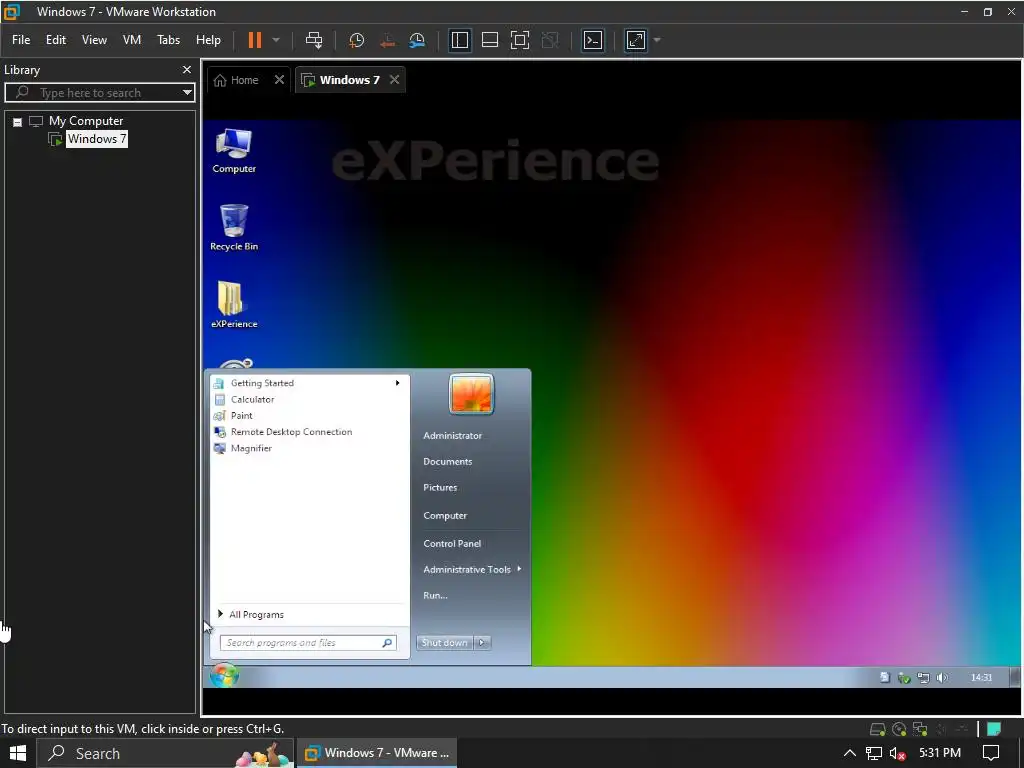Open the Shut down options arrow
1024x768 pixels.
click(x=482, y=643)
